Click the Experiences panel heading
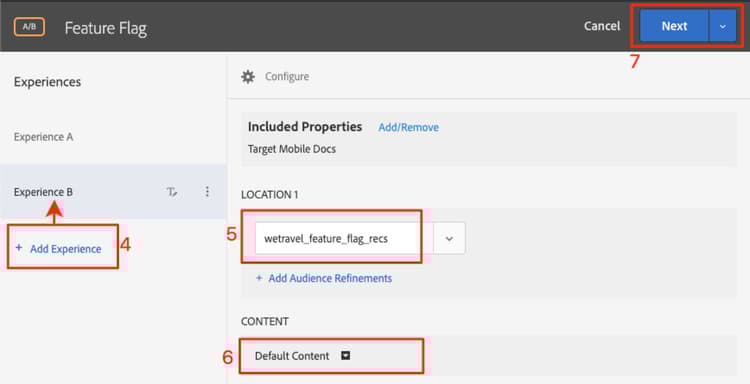Screen dimensions: 750x384 47,82
